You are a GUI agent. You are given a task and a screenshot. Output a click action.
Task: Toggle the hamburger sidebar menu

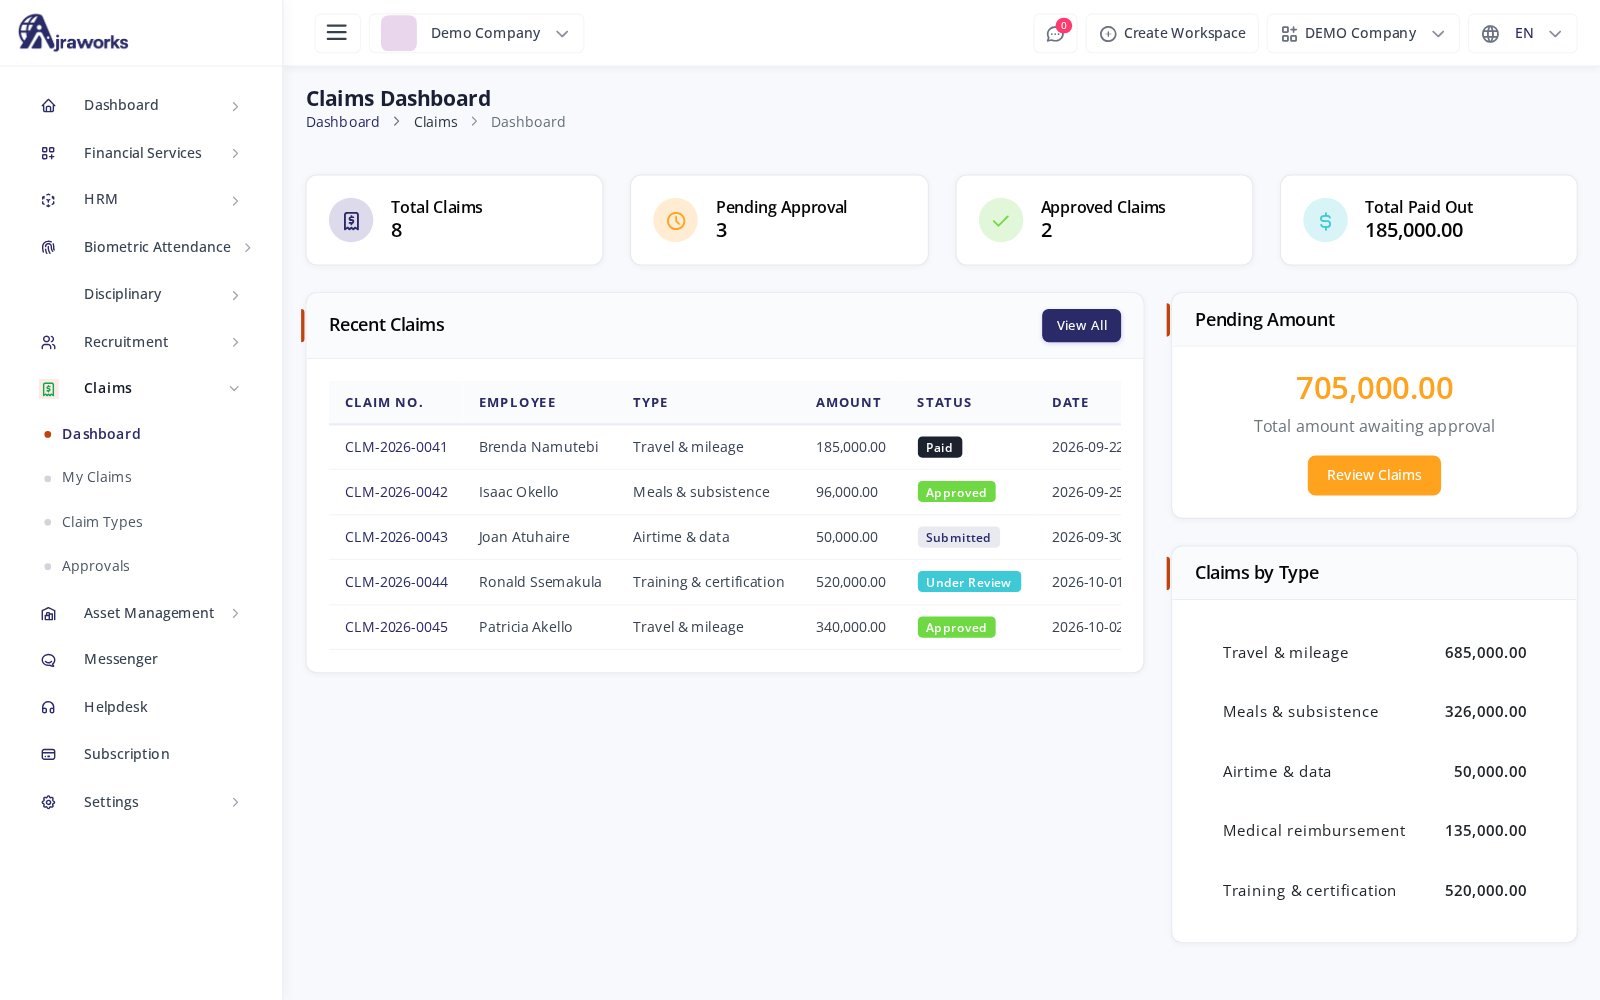point(337,33)
